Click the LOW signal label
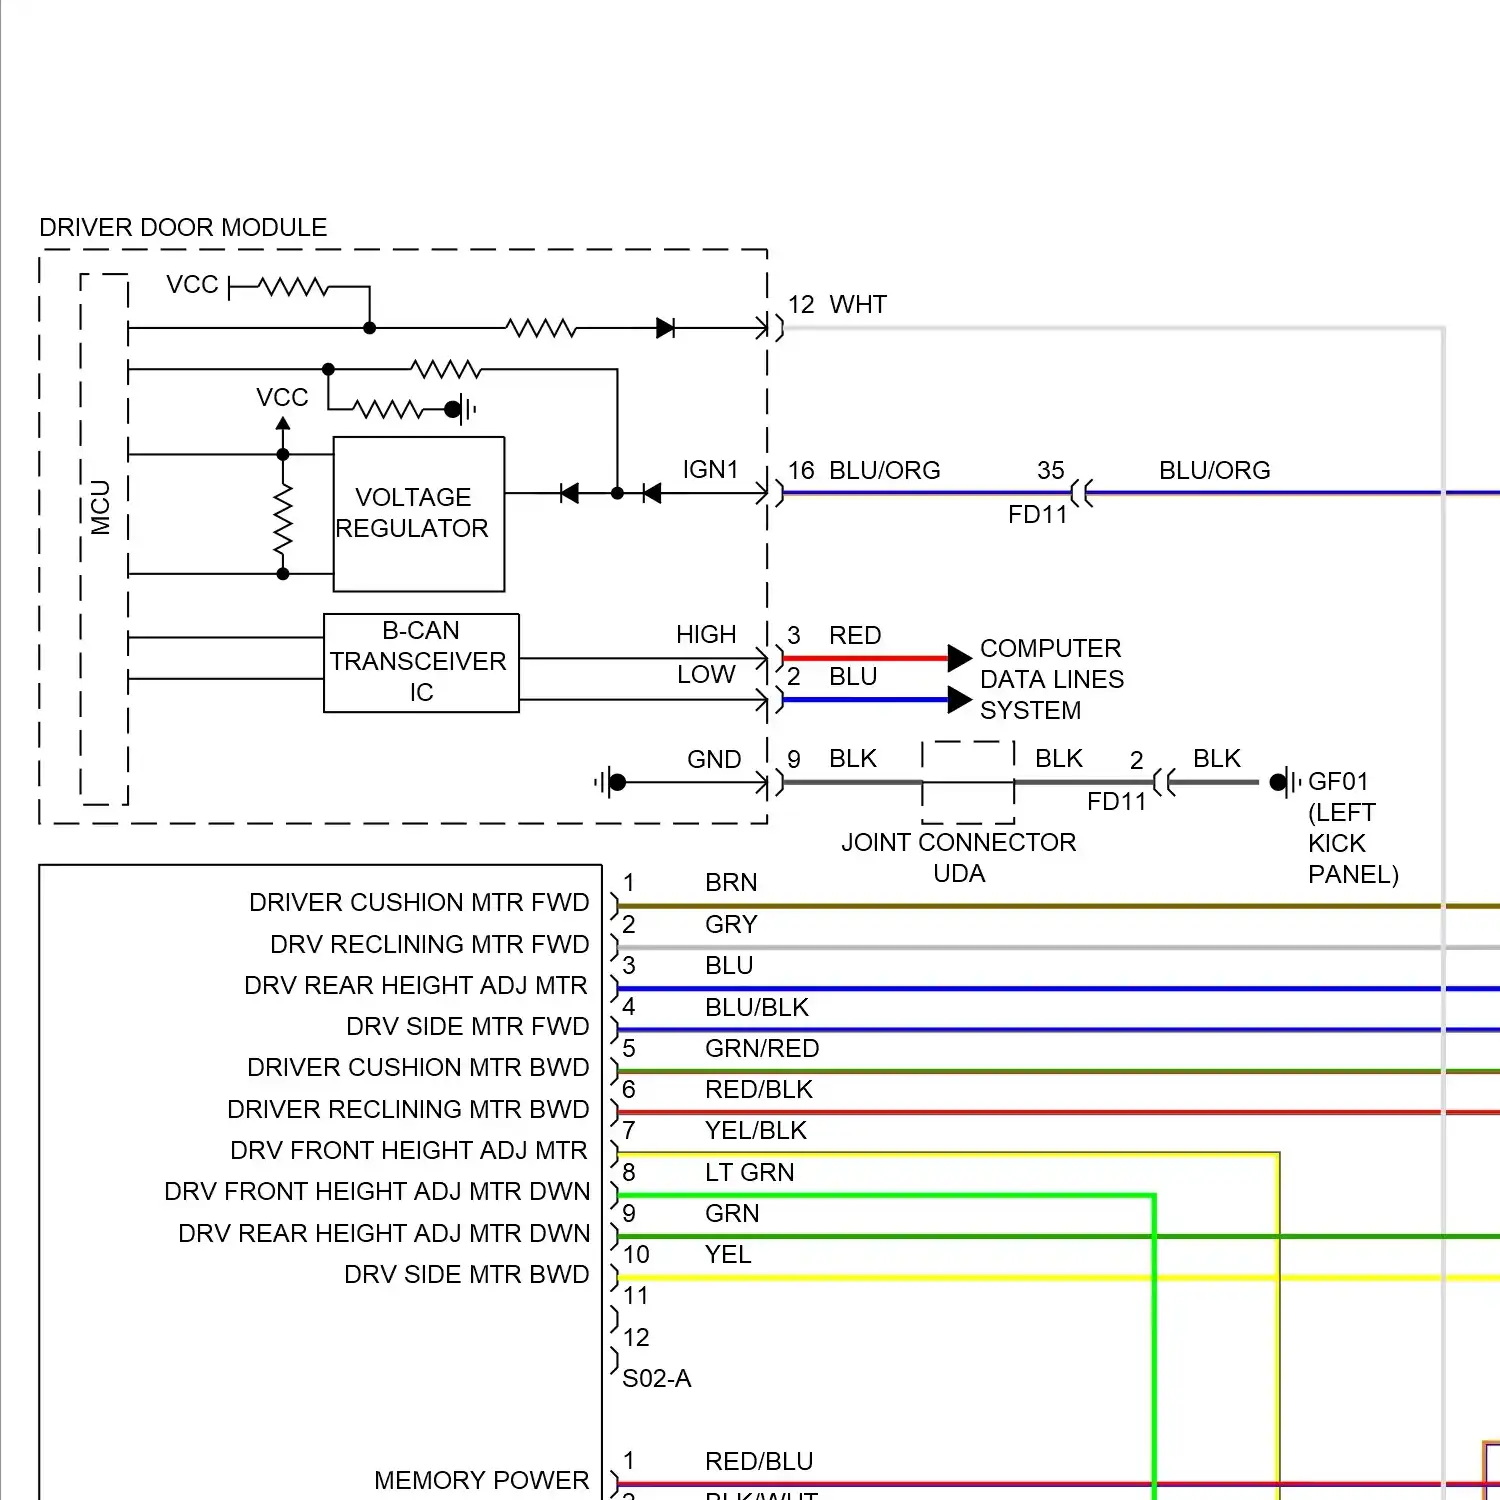The image size is (1500, 1500). tap(706, 674)
